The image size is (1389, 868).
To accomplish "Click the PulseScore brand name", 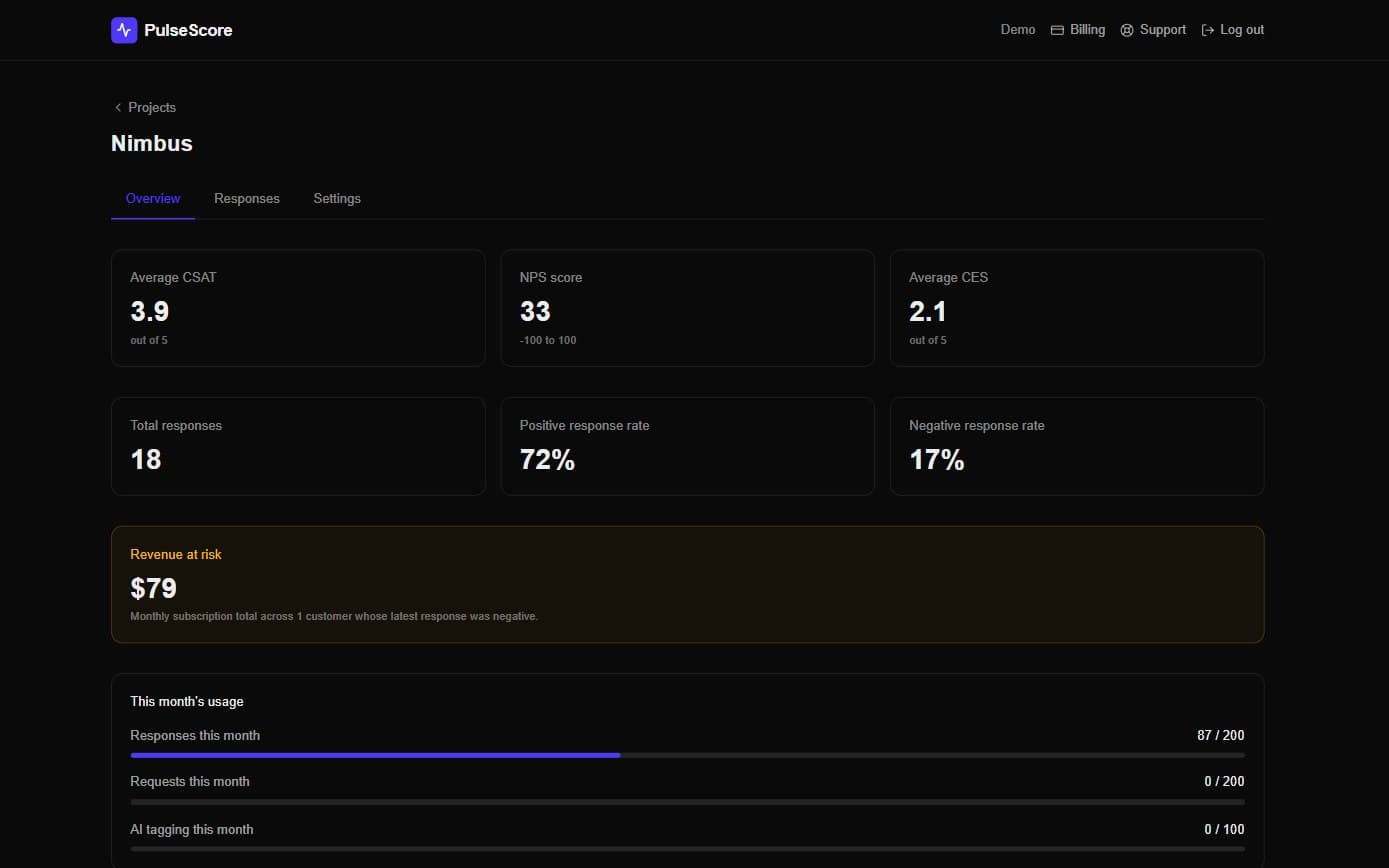I will pos(188,30).
